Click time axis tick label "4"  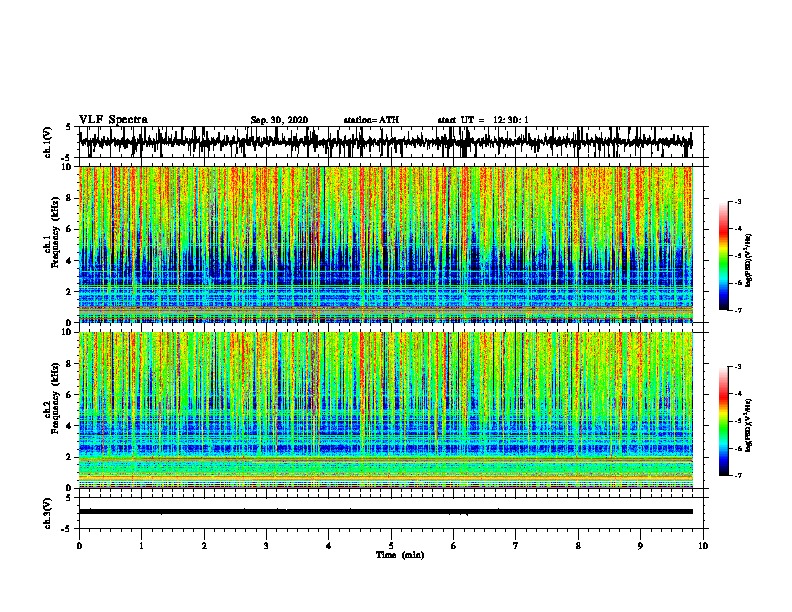click(329, 546)
